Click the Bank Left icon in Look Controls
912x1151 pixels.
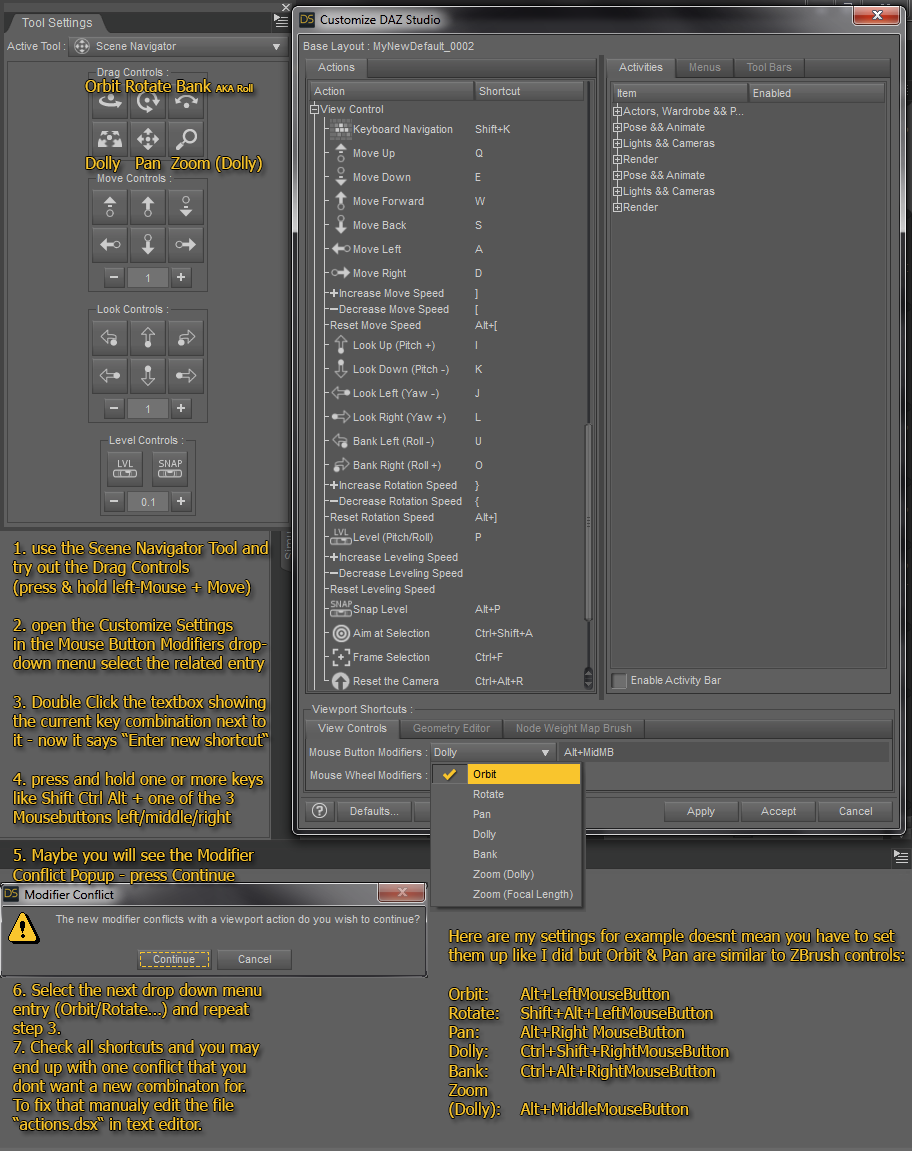click(110, 338)
